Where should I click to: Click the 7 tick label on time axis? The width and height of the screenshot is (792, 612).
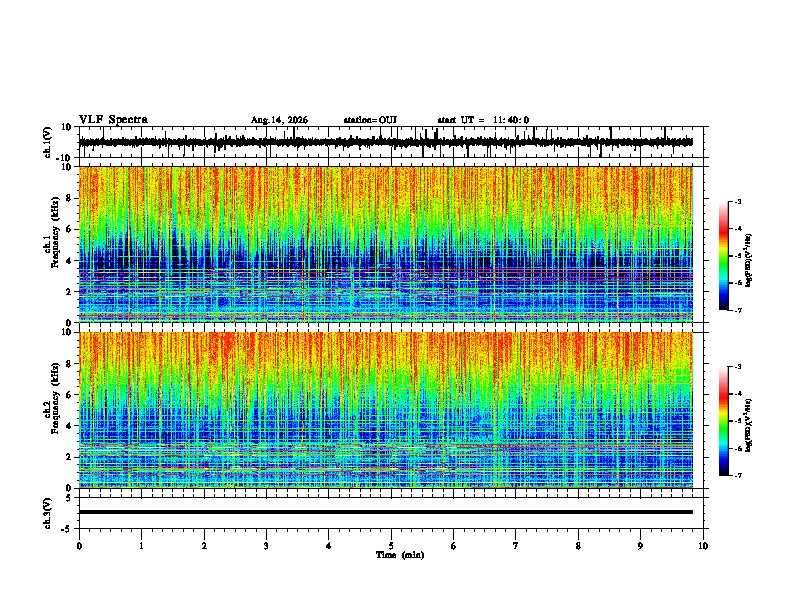[x=516, y=546]
